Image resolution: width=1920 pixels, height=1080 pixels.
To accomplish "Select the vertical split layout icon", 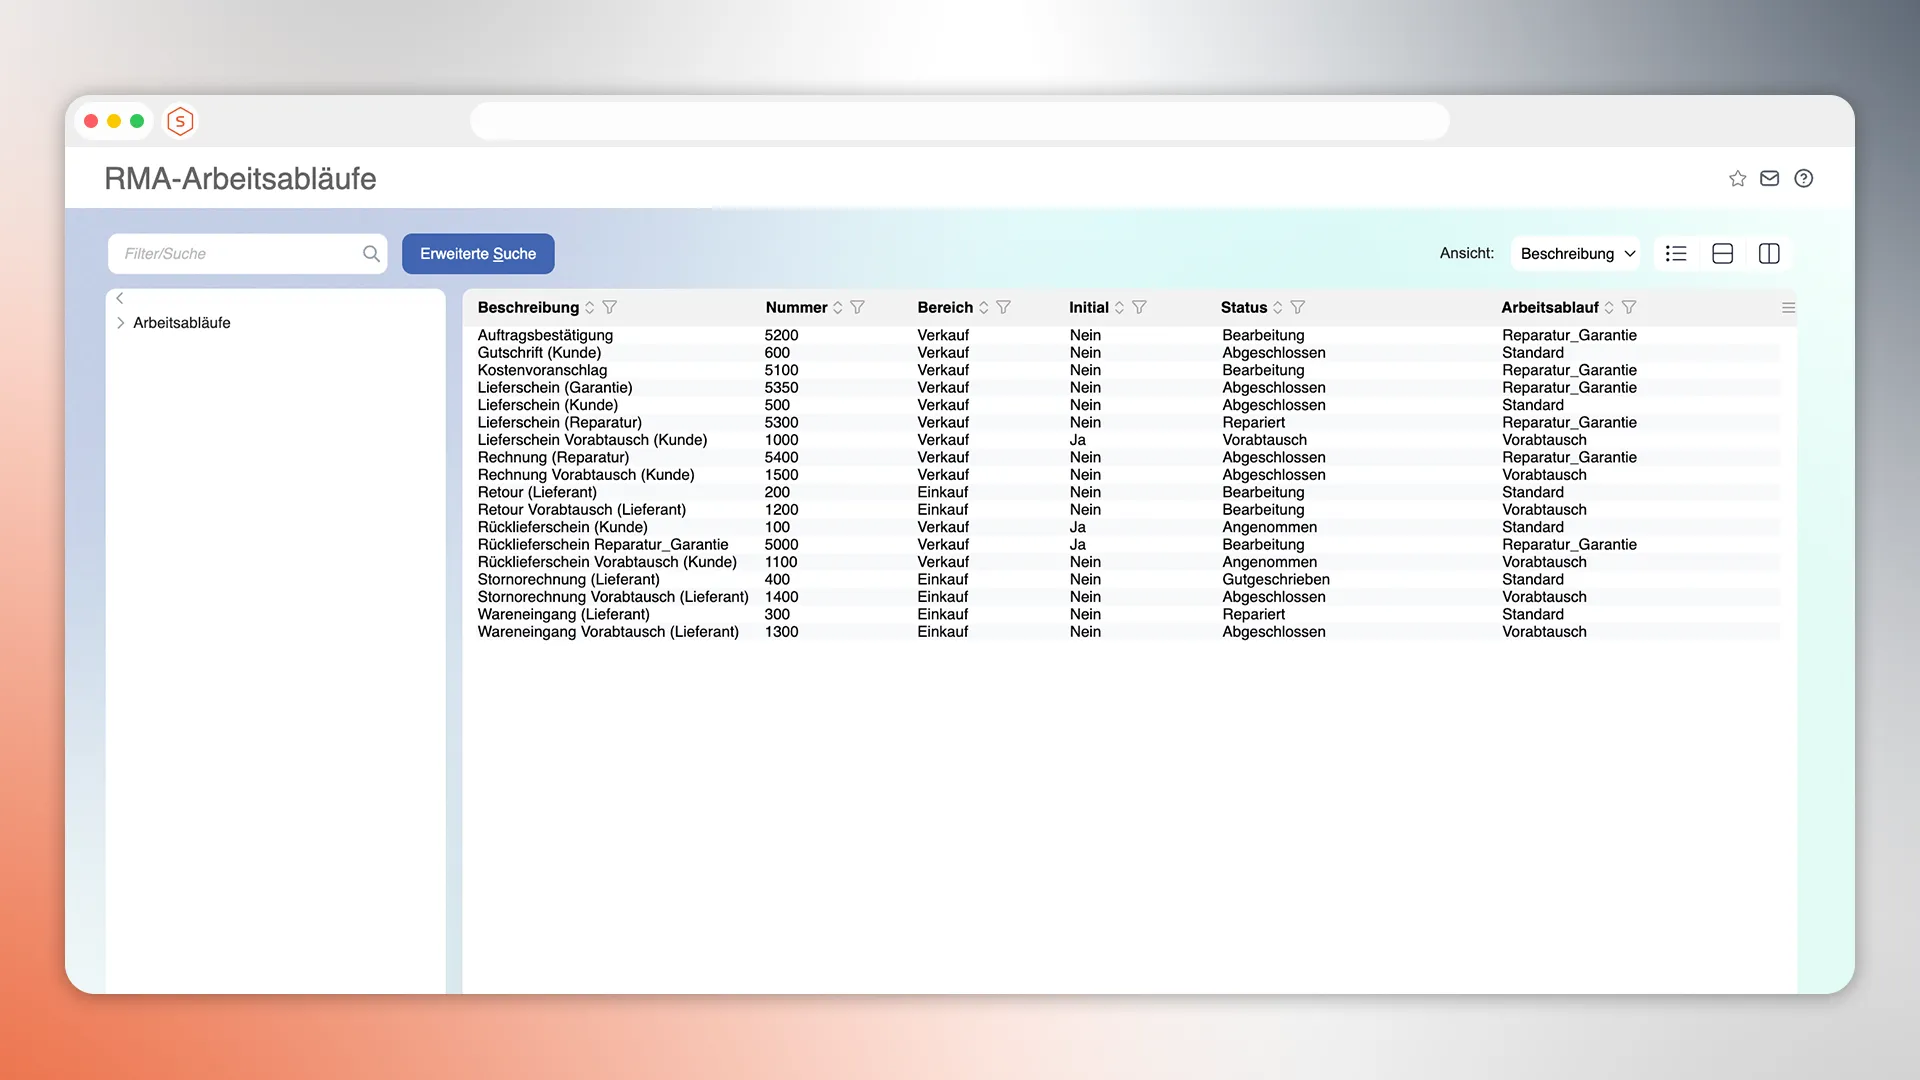I will pyautogui.click(x=1768, y=254).
